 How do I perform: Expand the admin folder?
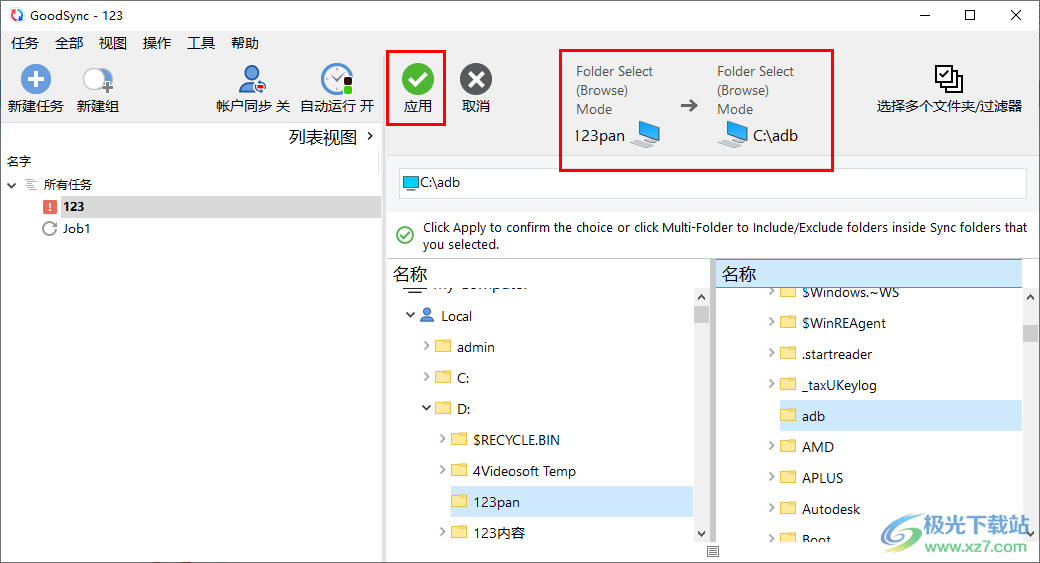(426, 345)
